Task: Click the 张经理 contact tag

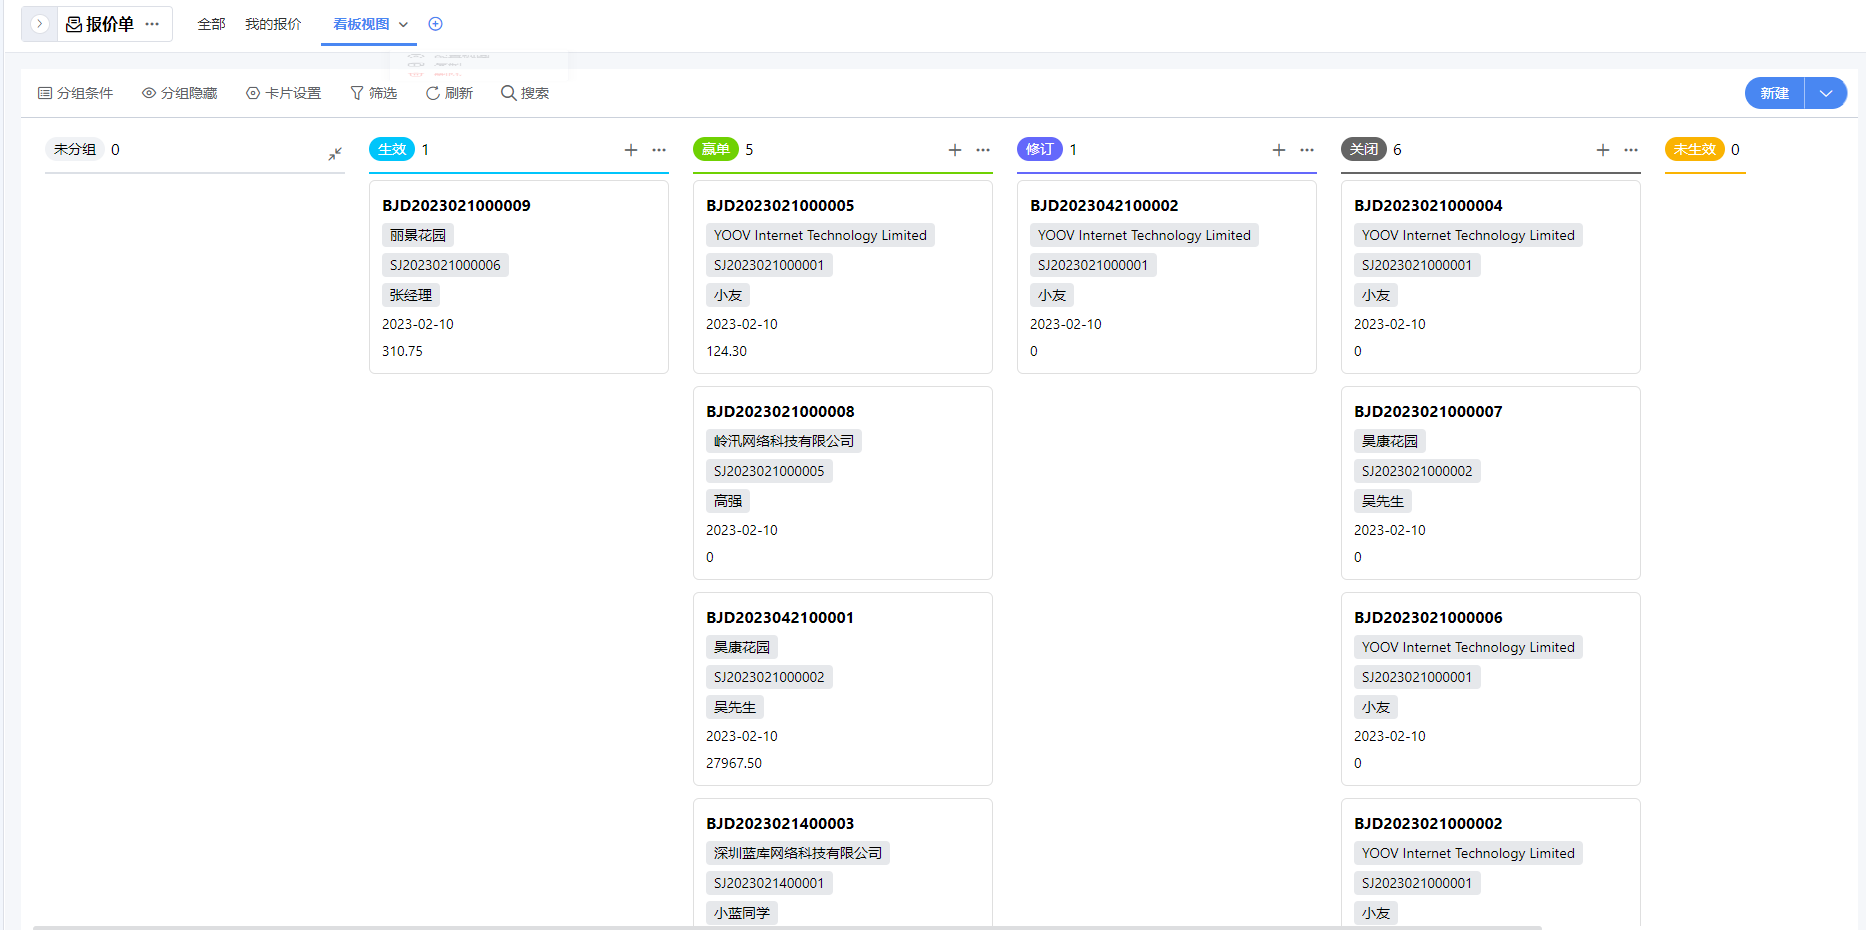Action: (411, 295)
